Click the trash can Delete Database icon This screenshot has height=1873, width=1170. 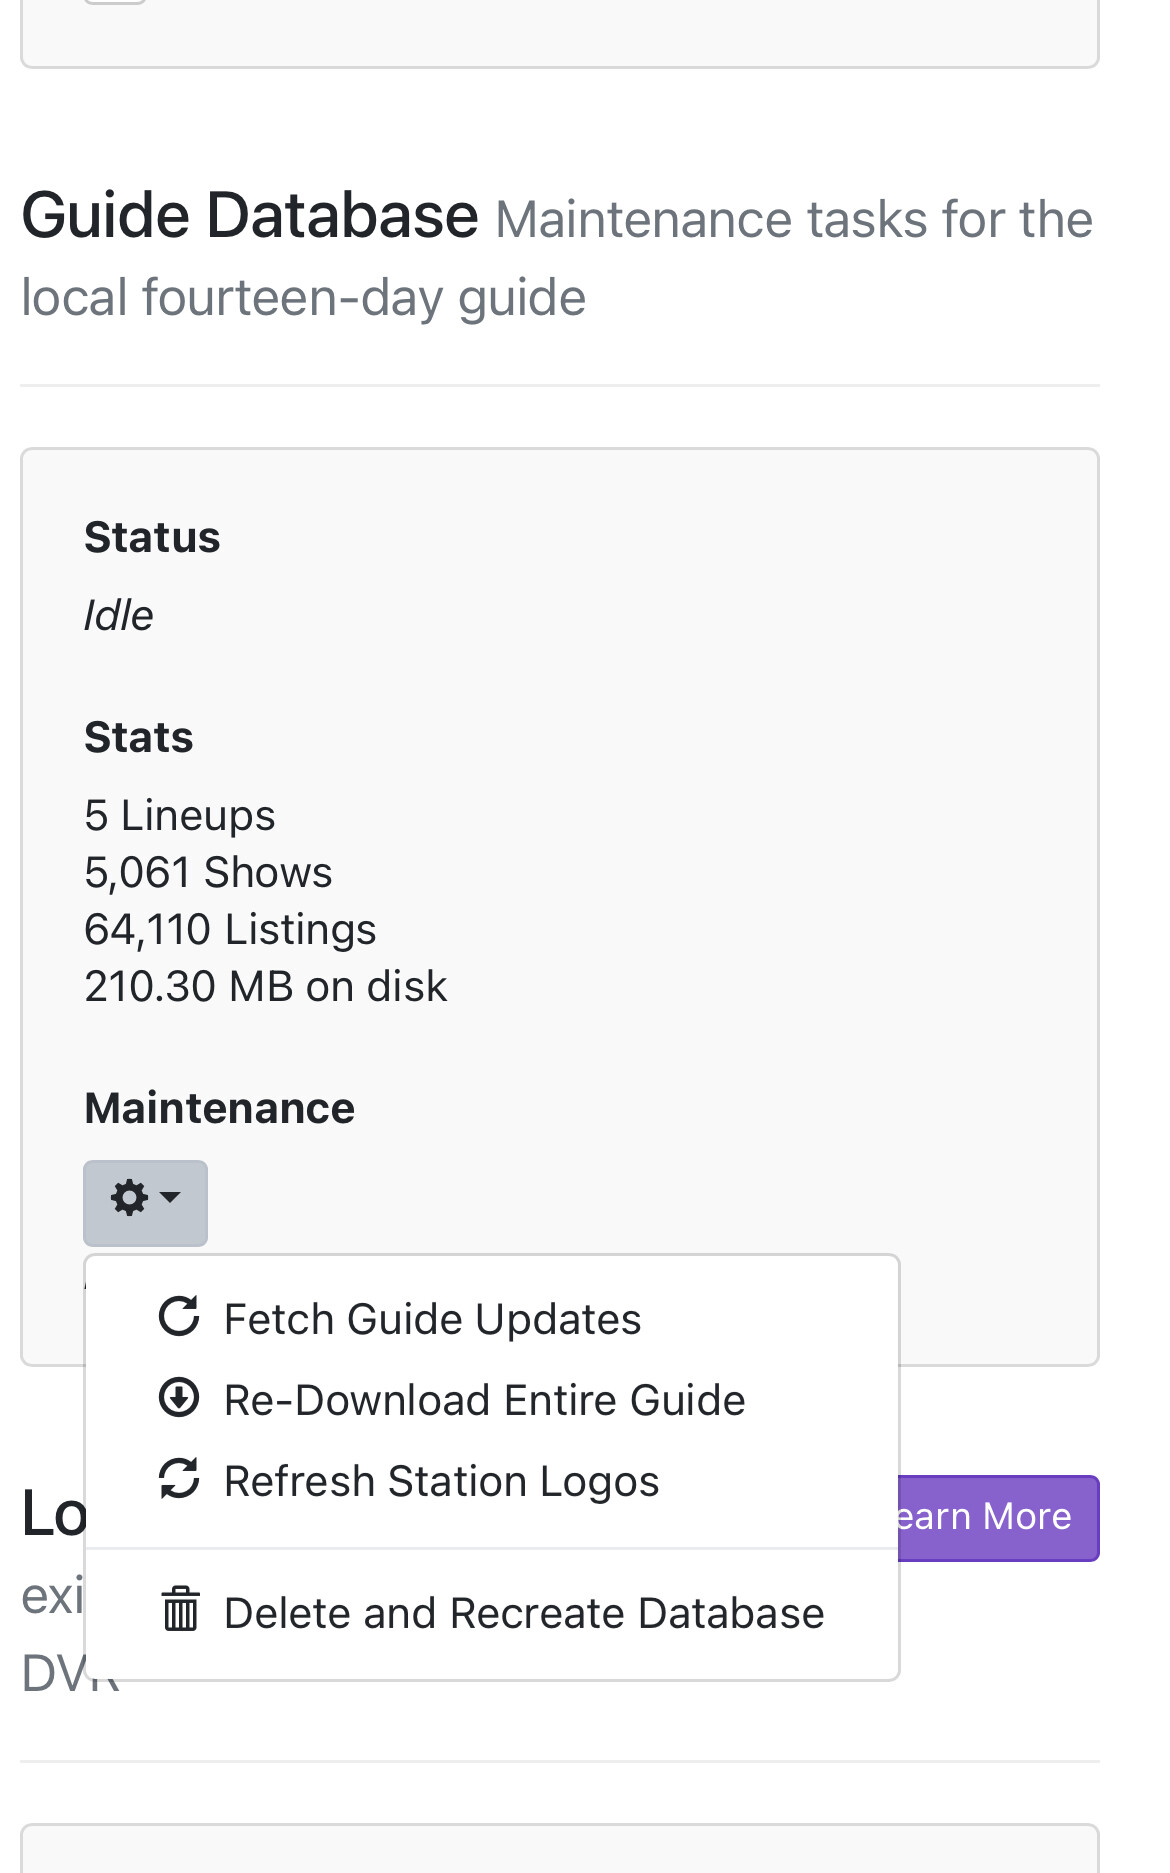[181, 1610]
